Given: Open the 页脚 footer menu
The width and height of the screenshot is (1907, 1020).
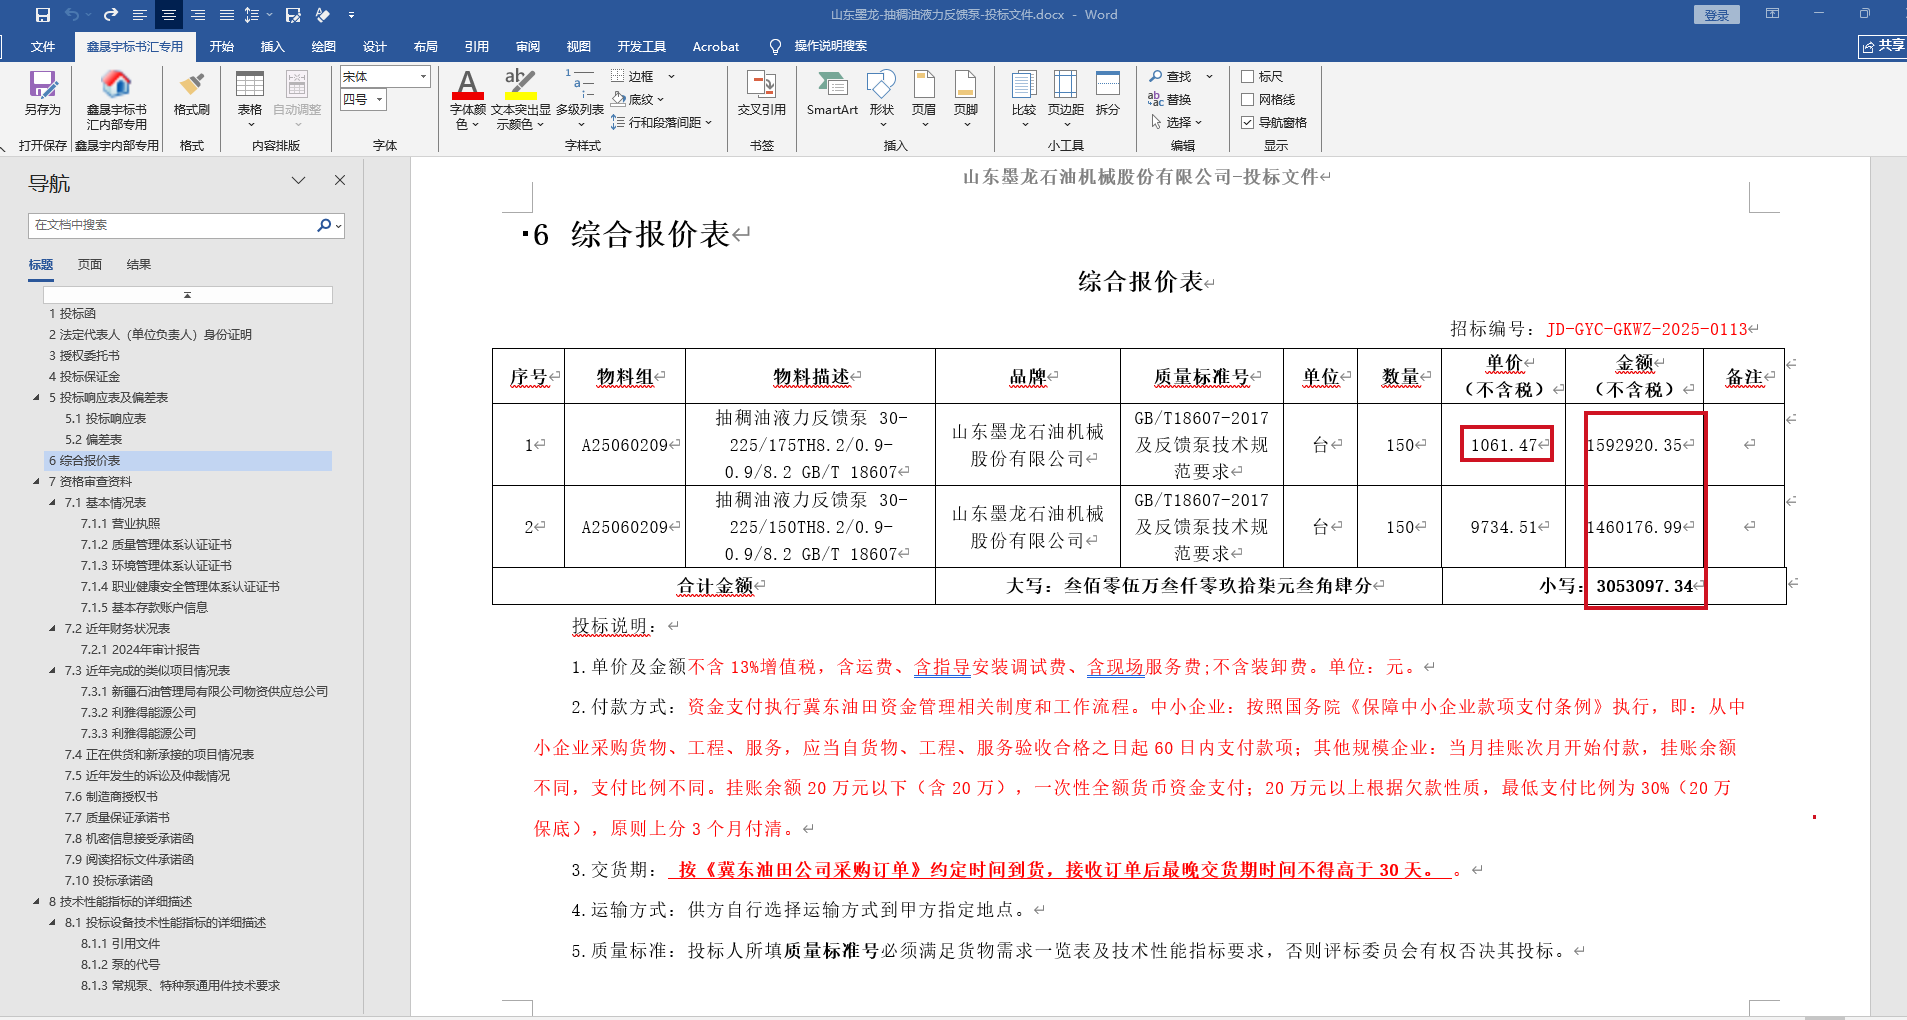Looking at the screenshot, I should coord(966,99).
